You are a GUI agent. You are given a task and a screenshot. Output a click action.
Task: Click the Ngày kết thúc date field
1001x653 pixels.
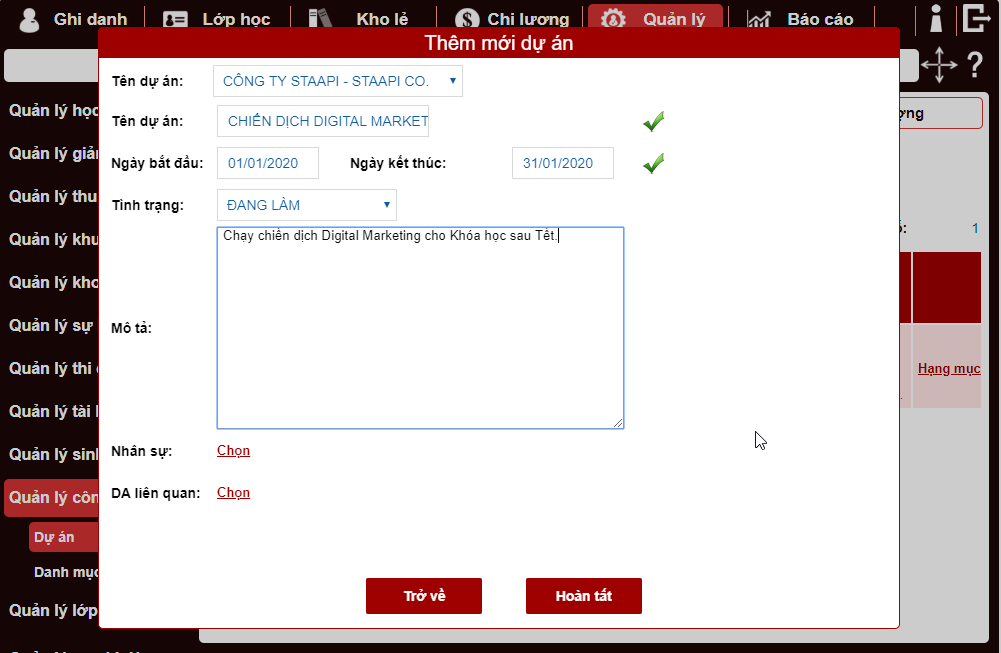click(x=562, y=163)
